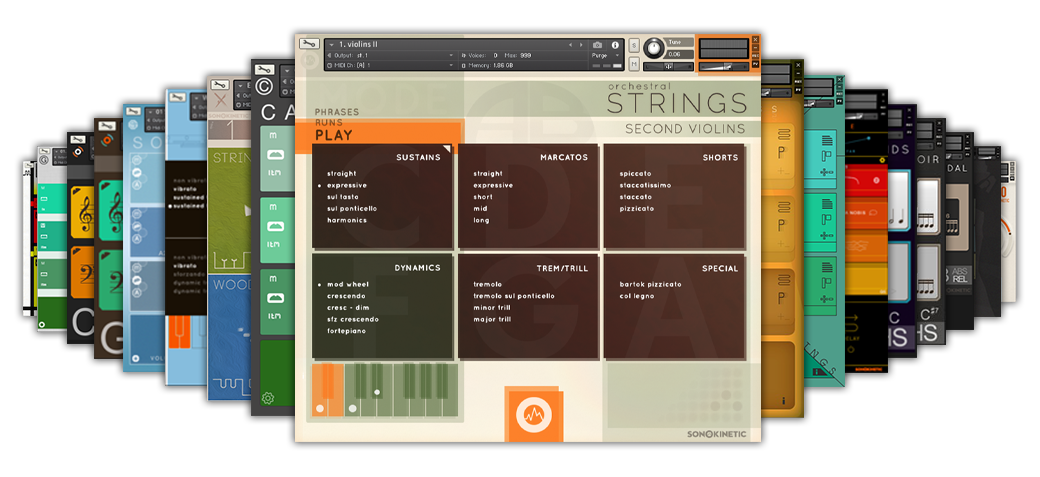1040x477 pixels.
Task: Select 'pizzicato' under SHORTS
Action: point(637,208)
